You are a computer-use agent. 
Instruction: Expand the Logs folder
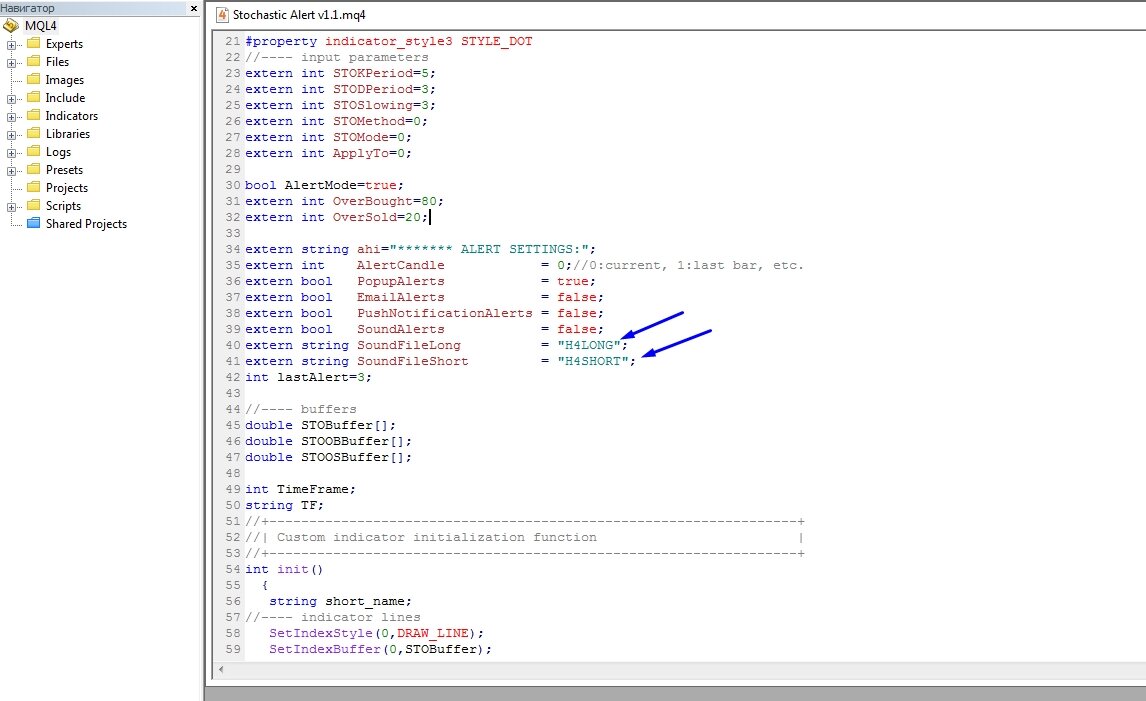pos(11,153)
